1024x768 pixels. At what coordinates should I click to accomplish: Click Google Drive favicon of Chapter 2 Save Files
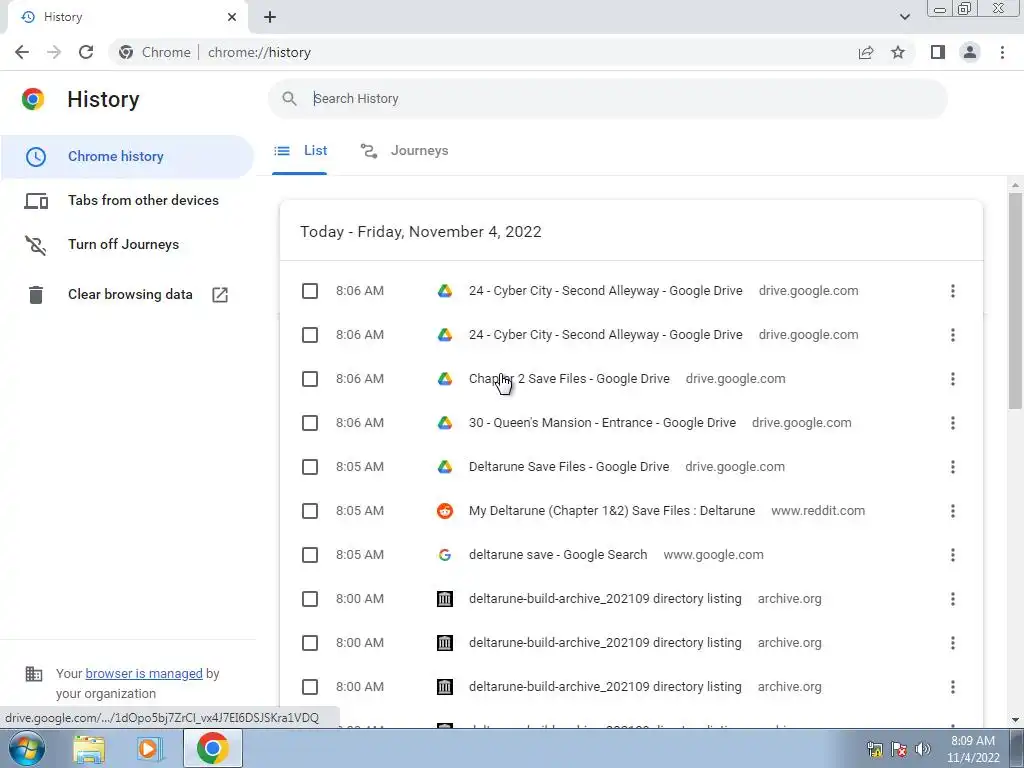(x=445, y=379)
